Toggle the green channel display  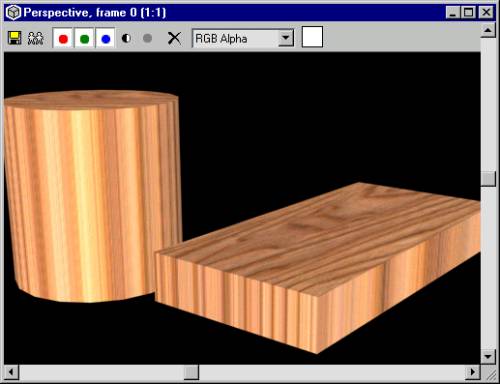click(x=84, y=38)
